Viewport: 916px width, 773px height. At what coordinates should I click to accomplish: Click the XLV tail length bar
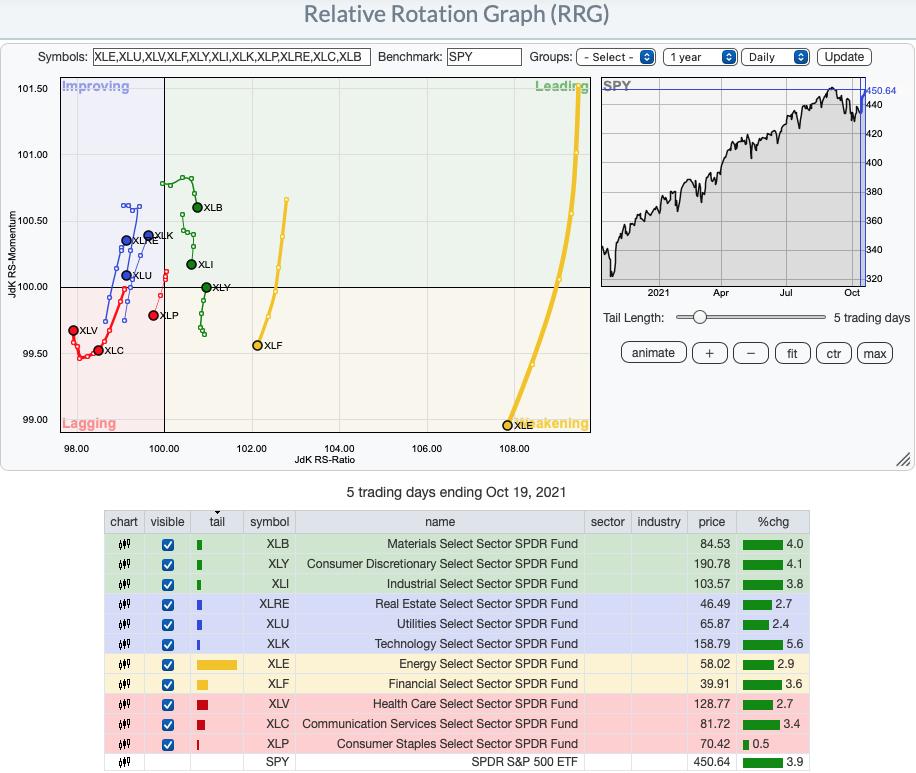click(202, 705)
